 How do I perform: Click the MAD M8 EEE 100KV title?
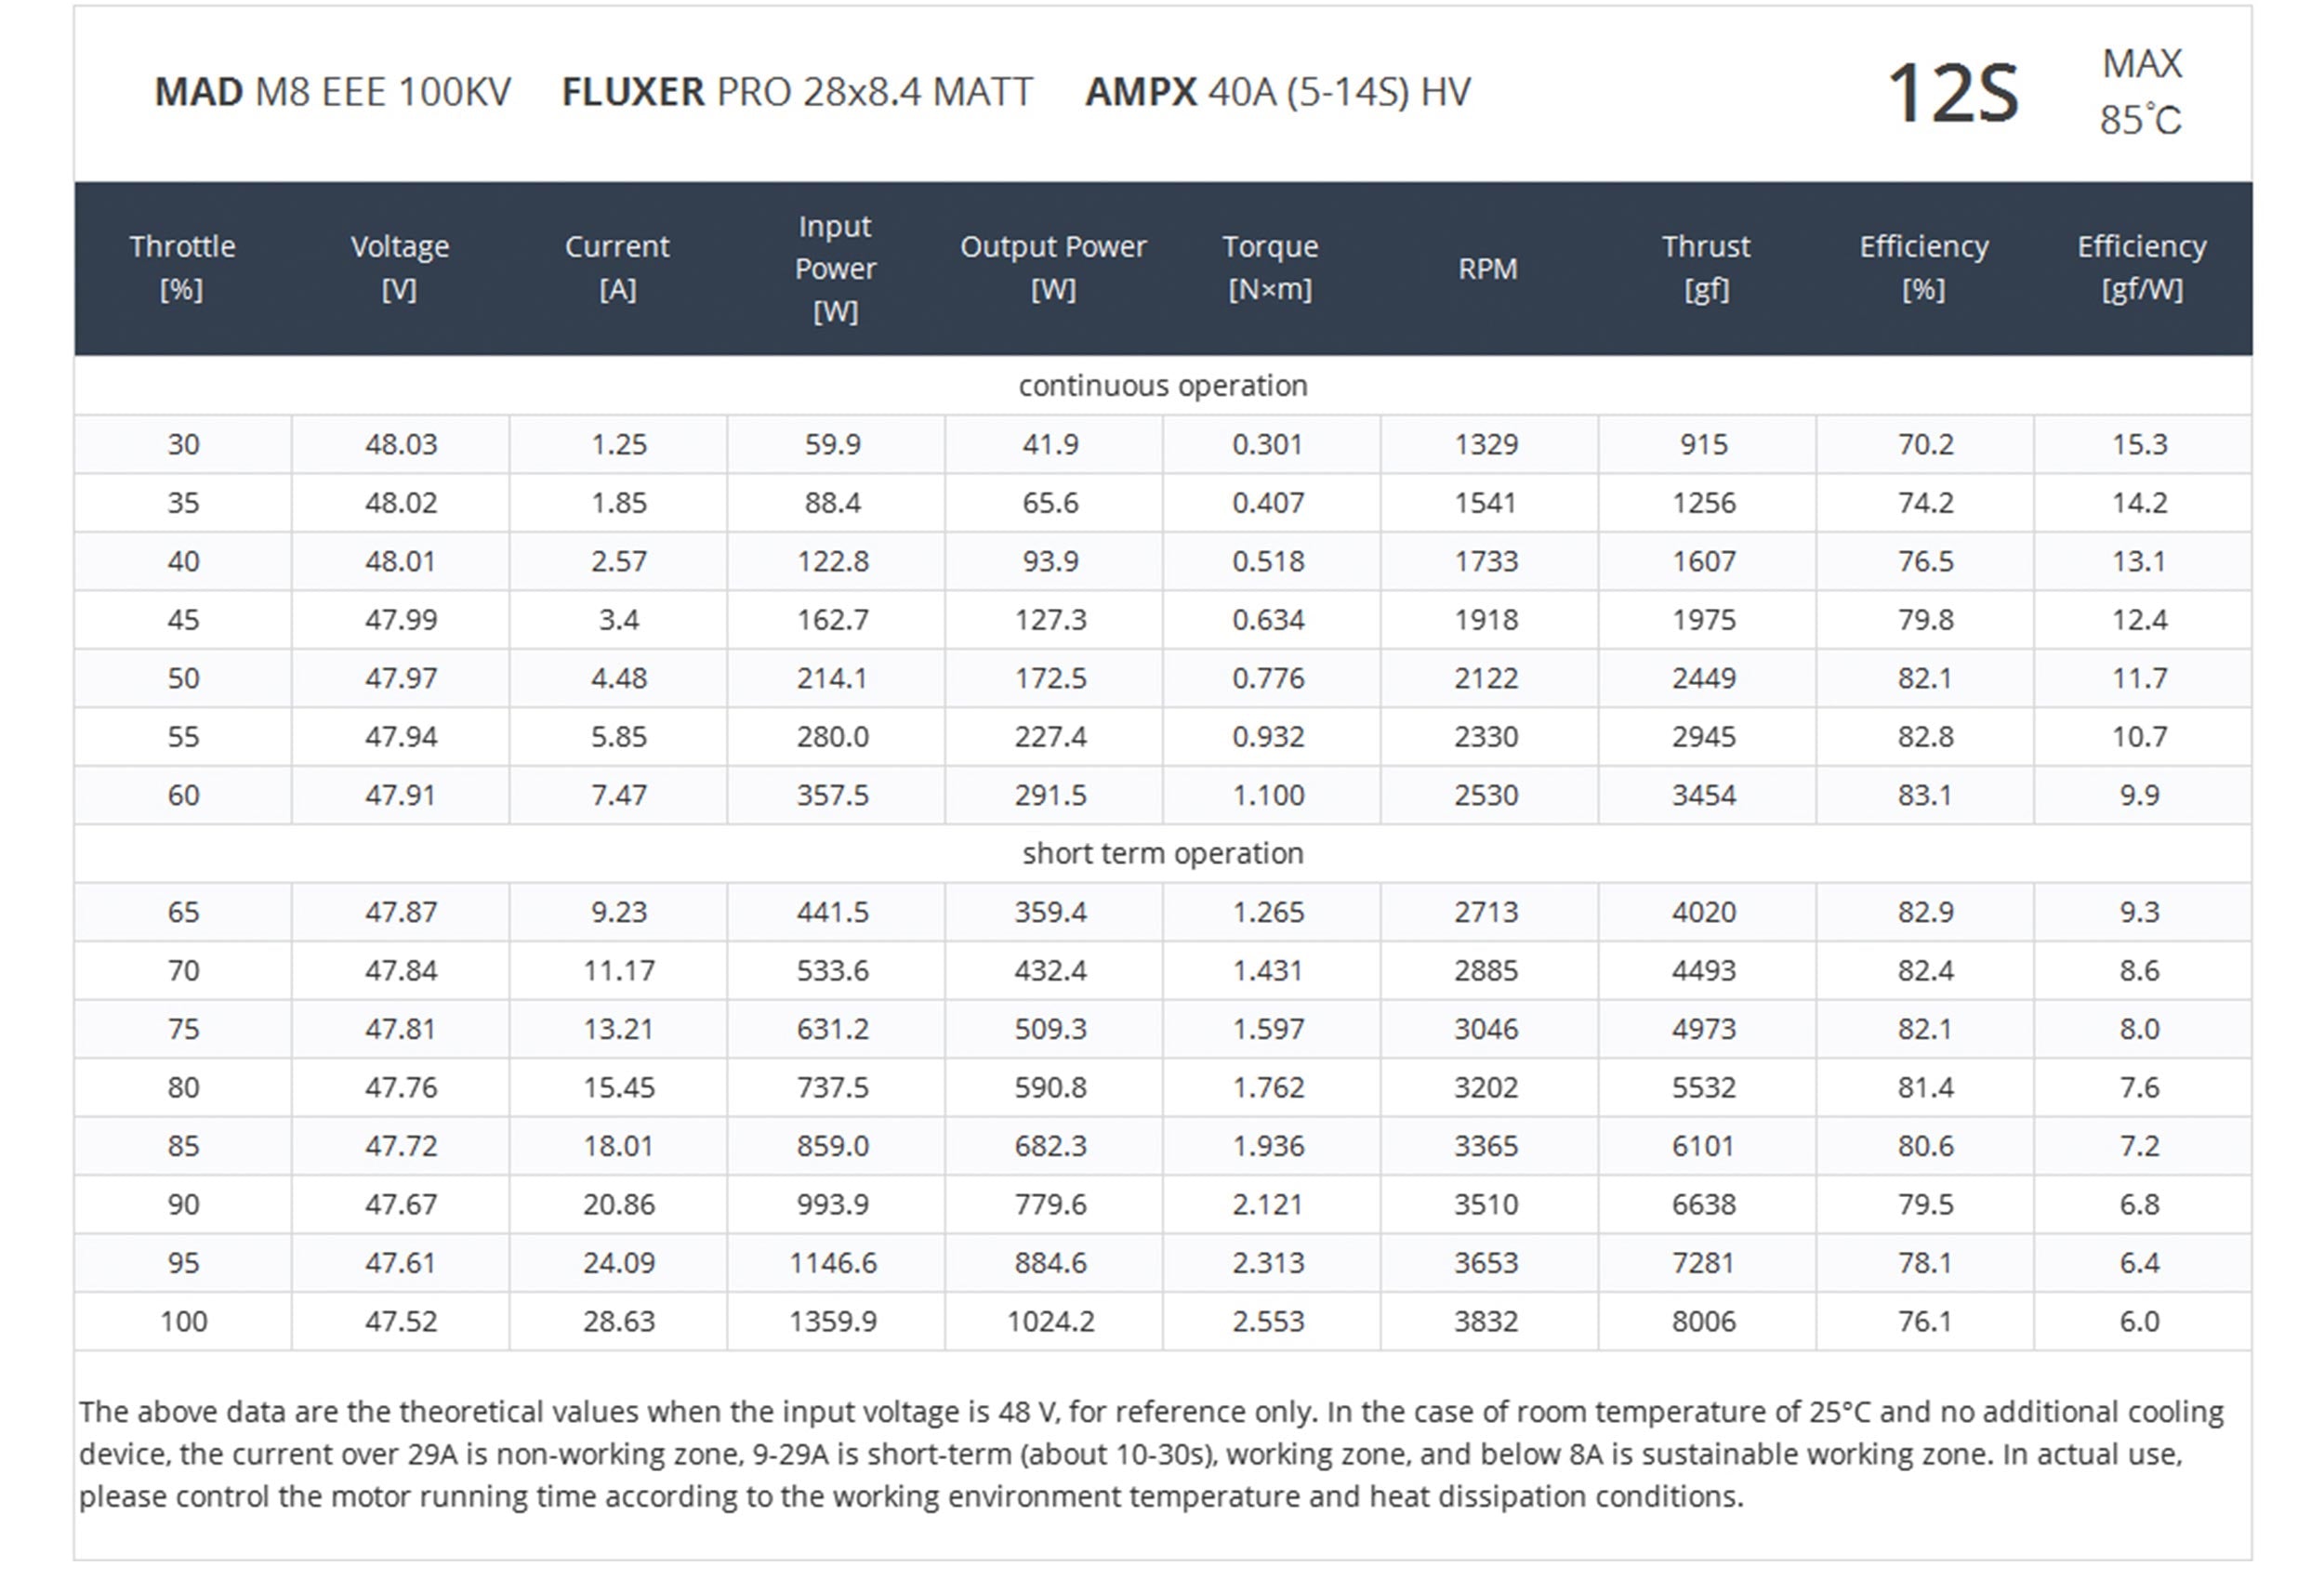pos(332,92)
